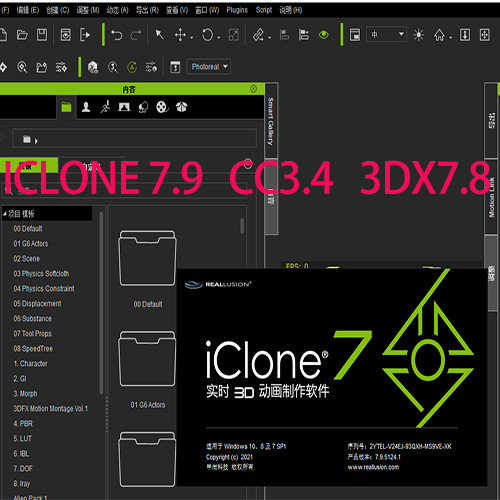Click the shaded cube render icon
The height and width of the screenshot is (500, 500).
tap(93, 67)
